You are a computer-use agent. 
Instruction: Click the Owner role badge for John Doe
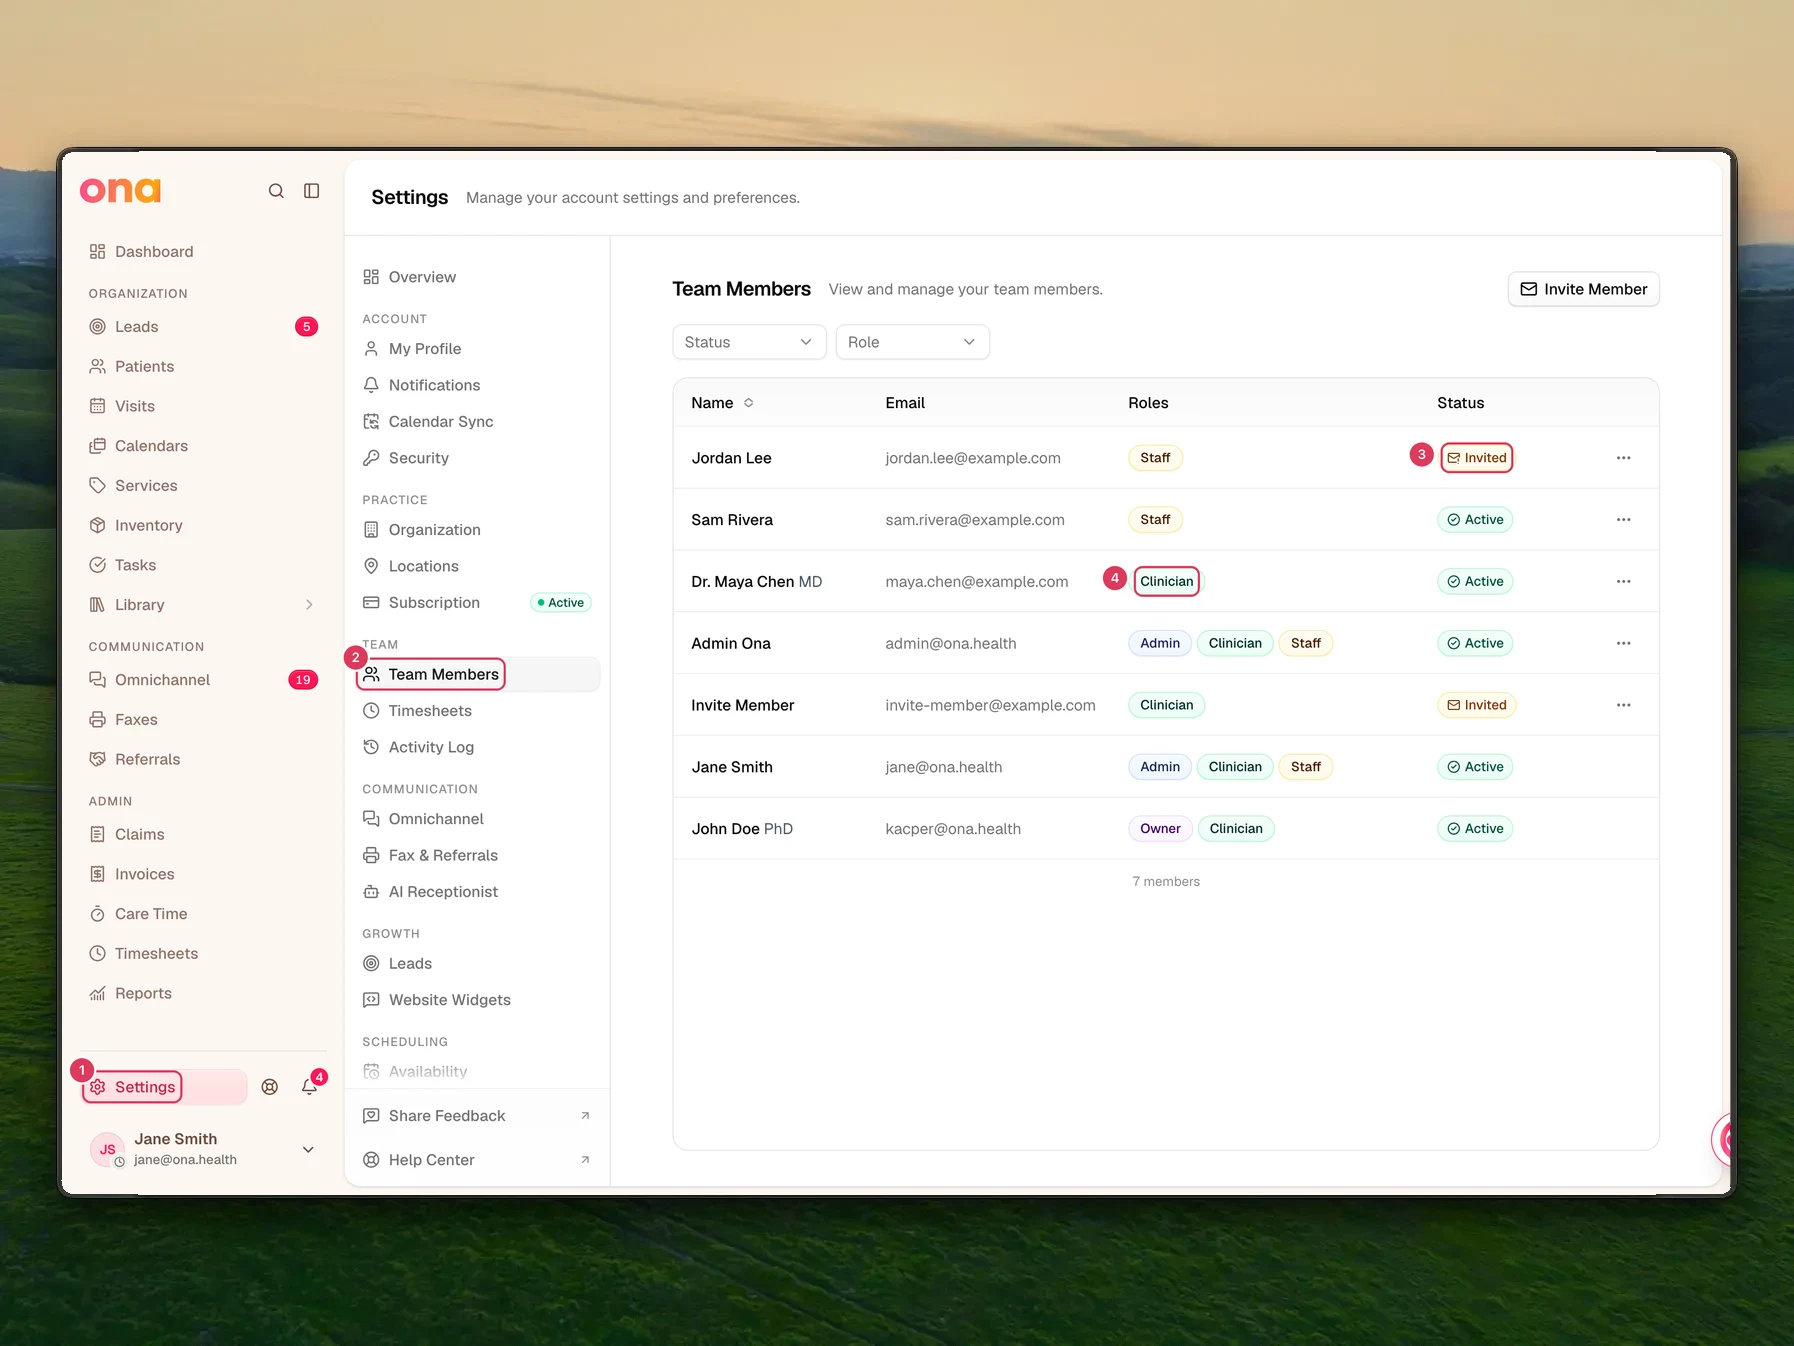click(1160, 829)
